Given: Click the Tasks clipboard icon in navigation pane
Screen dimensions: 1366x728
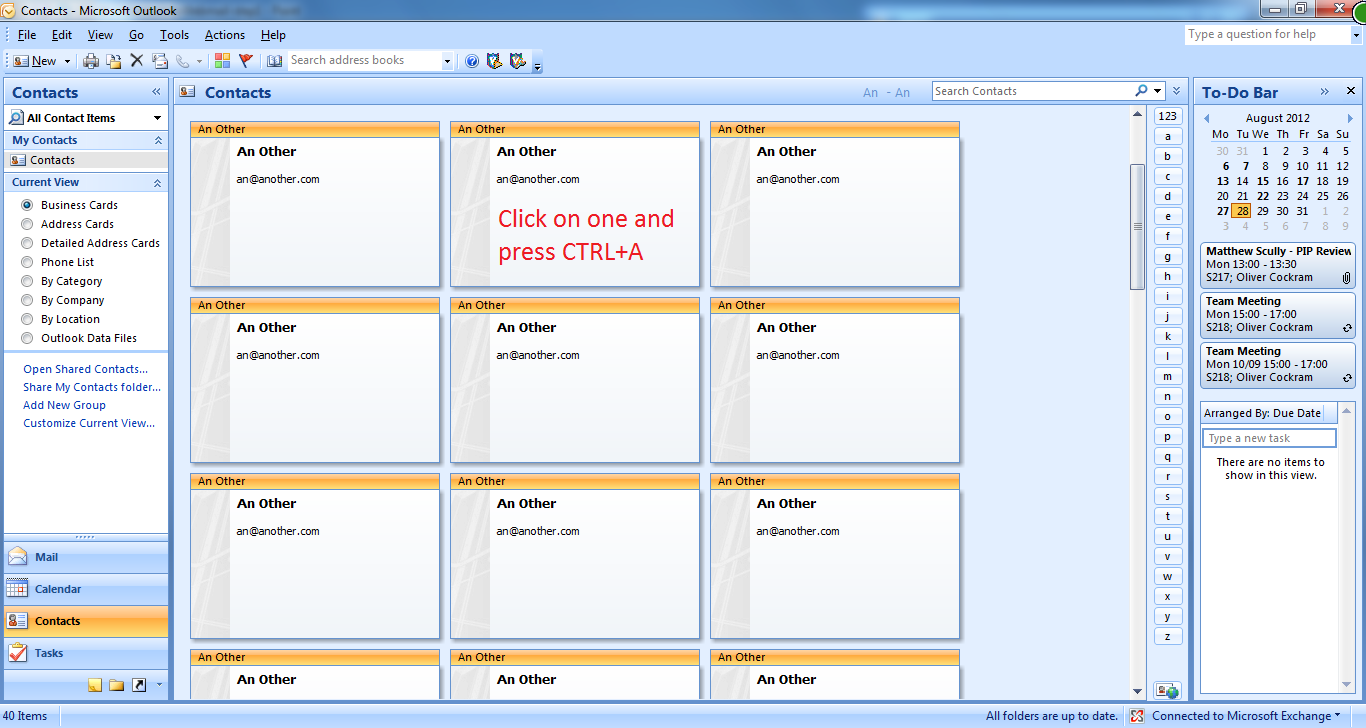Looking at the screenshot, I should point(18,653).
